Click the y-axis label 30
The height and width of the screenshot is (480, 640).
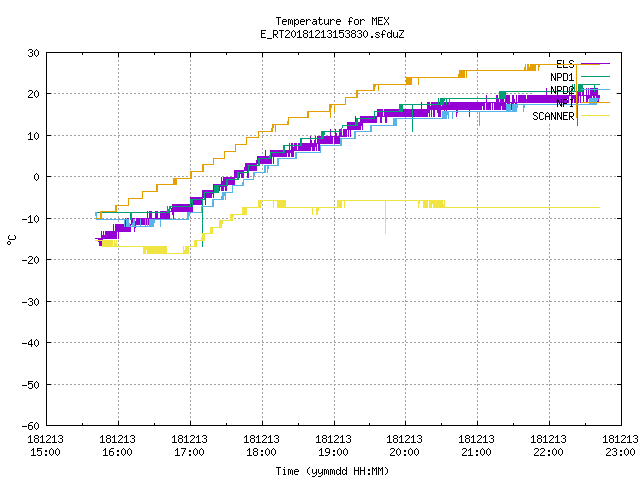(33, 53)
